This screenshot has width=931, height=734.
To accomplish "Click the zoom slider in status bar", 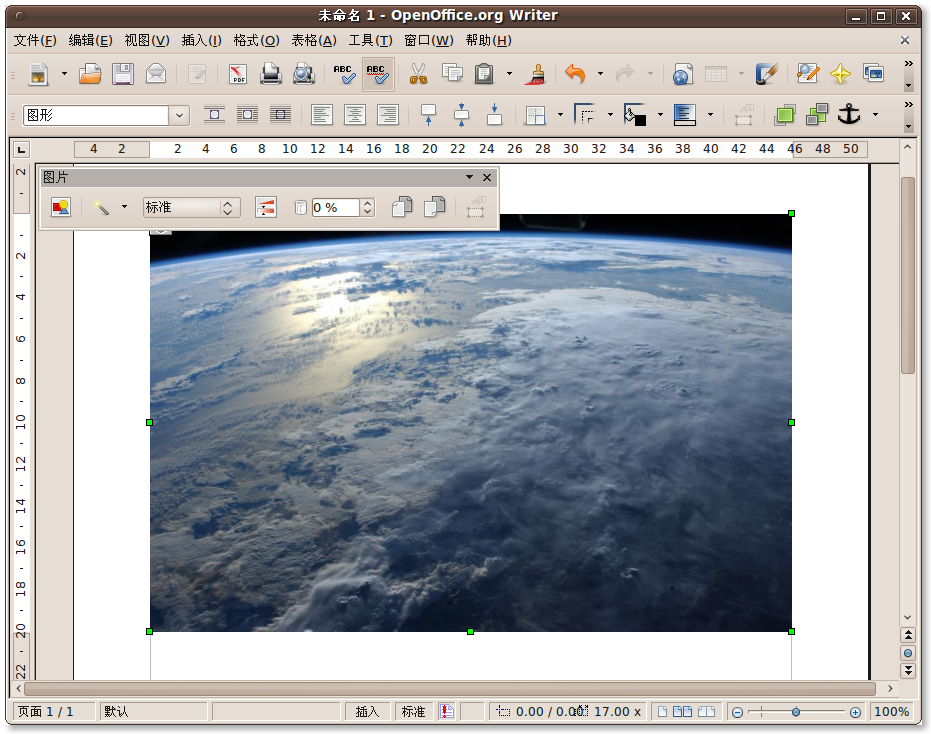I will click(796, 712).
